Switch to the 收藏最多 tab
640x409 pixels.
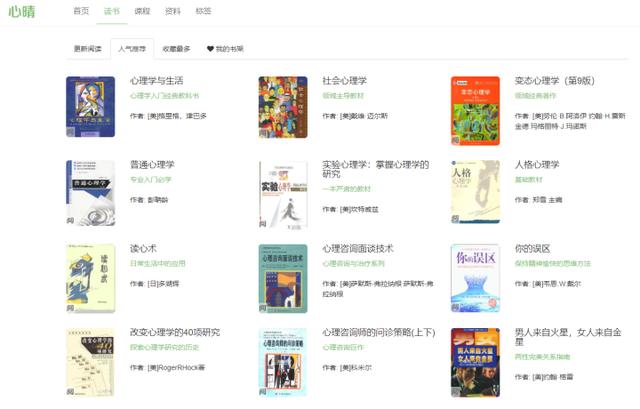pyautogui.click(x=176, y=49)
